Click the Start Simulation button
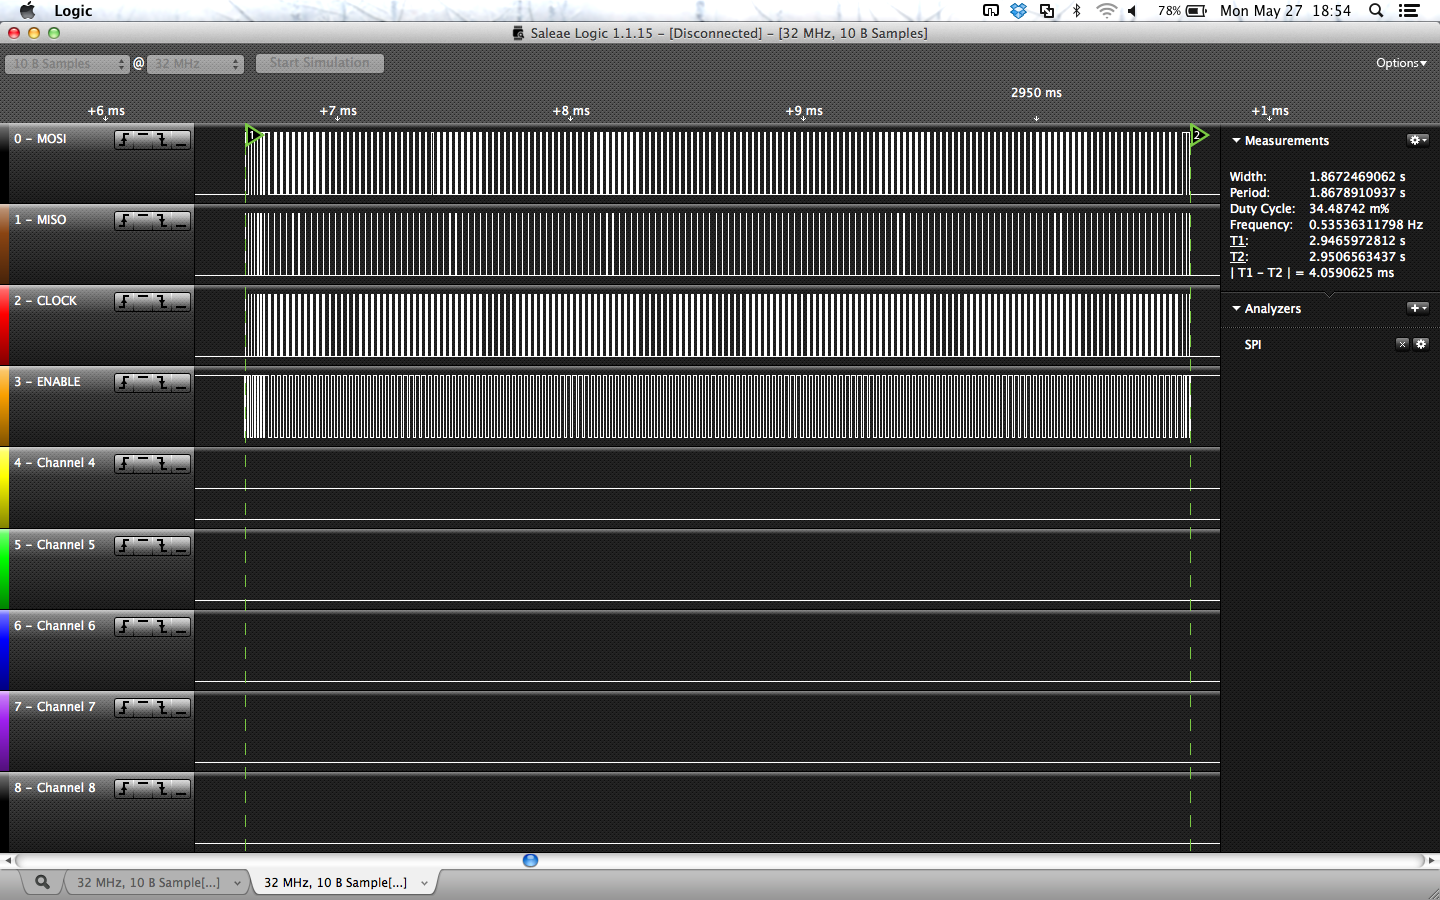This screenshot has width=1440, height=900. pyautogui.click(x=320, y=63)
